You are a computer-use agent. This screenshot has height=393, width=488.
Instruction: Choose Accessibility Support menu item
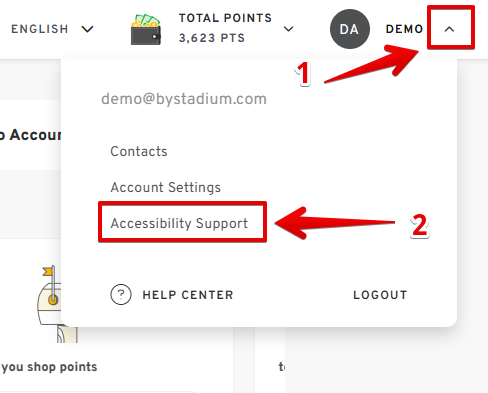pyautogui.click(x=179, y=223)
